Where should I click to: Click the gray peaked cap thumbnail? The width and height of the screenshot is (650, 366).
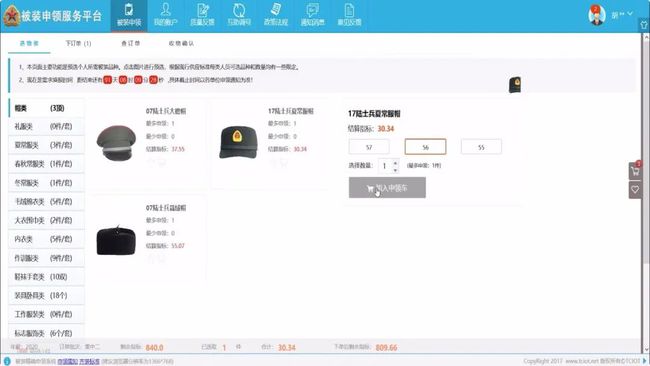point(116,143)
